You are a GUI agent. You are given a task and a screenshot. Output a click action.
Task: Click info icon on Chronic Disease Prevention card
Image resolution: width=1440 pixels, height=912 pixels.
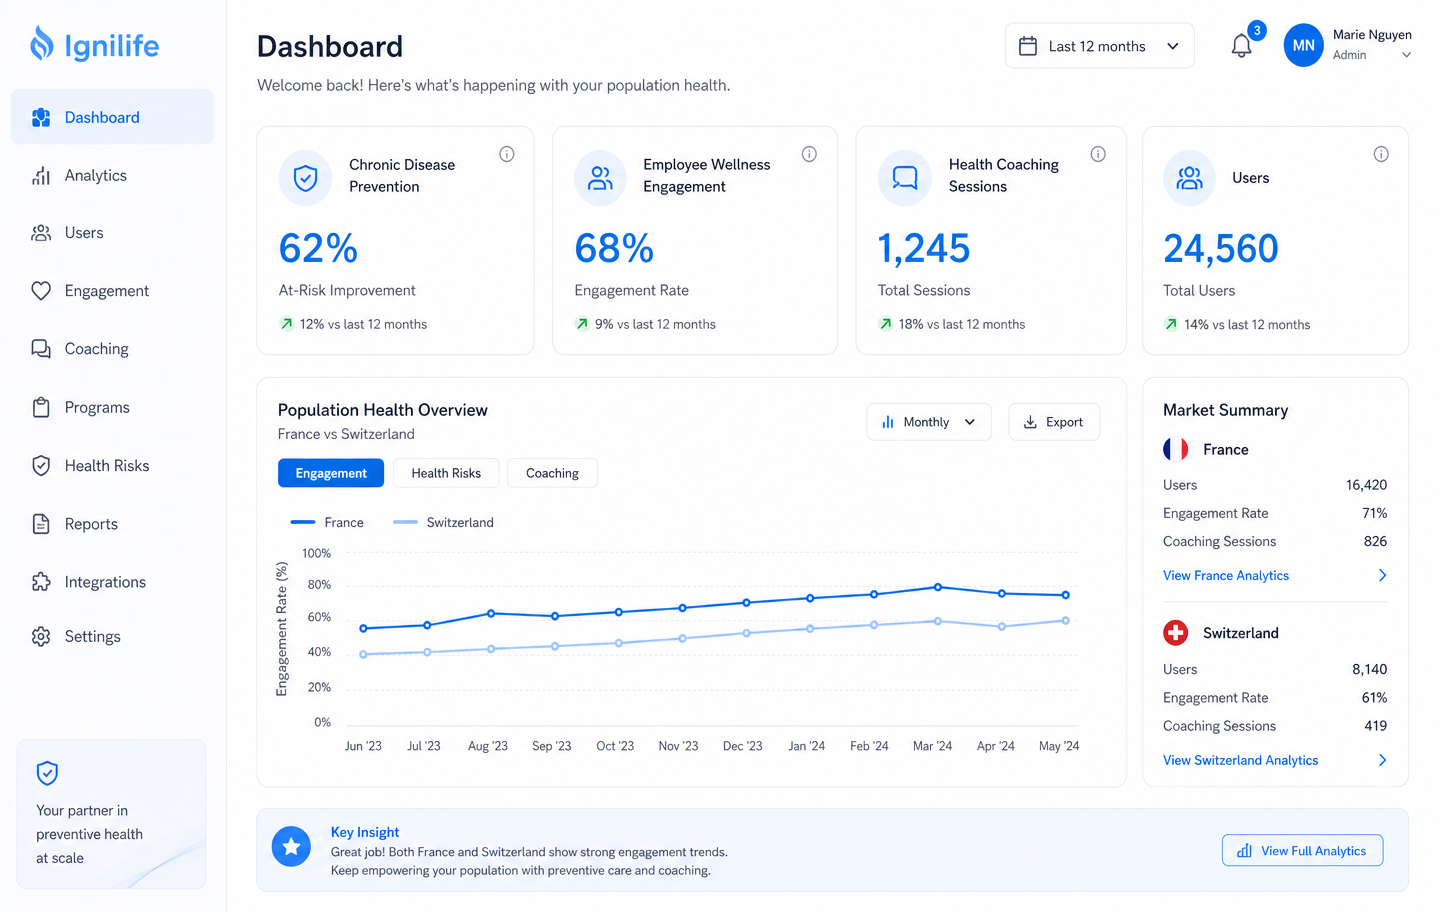[507, 154]
